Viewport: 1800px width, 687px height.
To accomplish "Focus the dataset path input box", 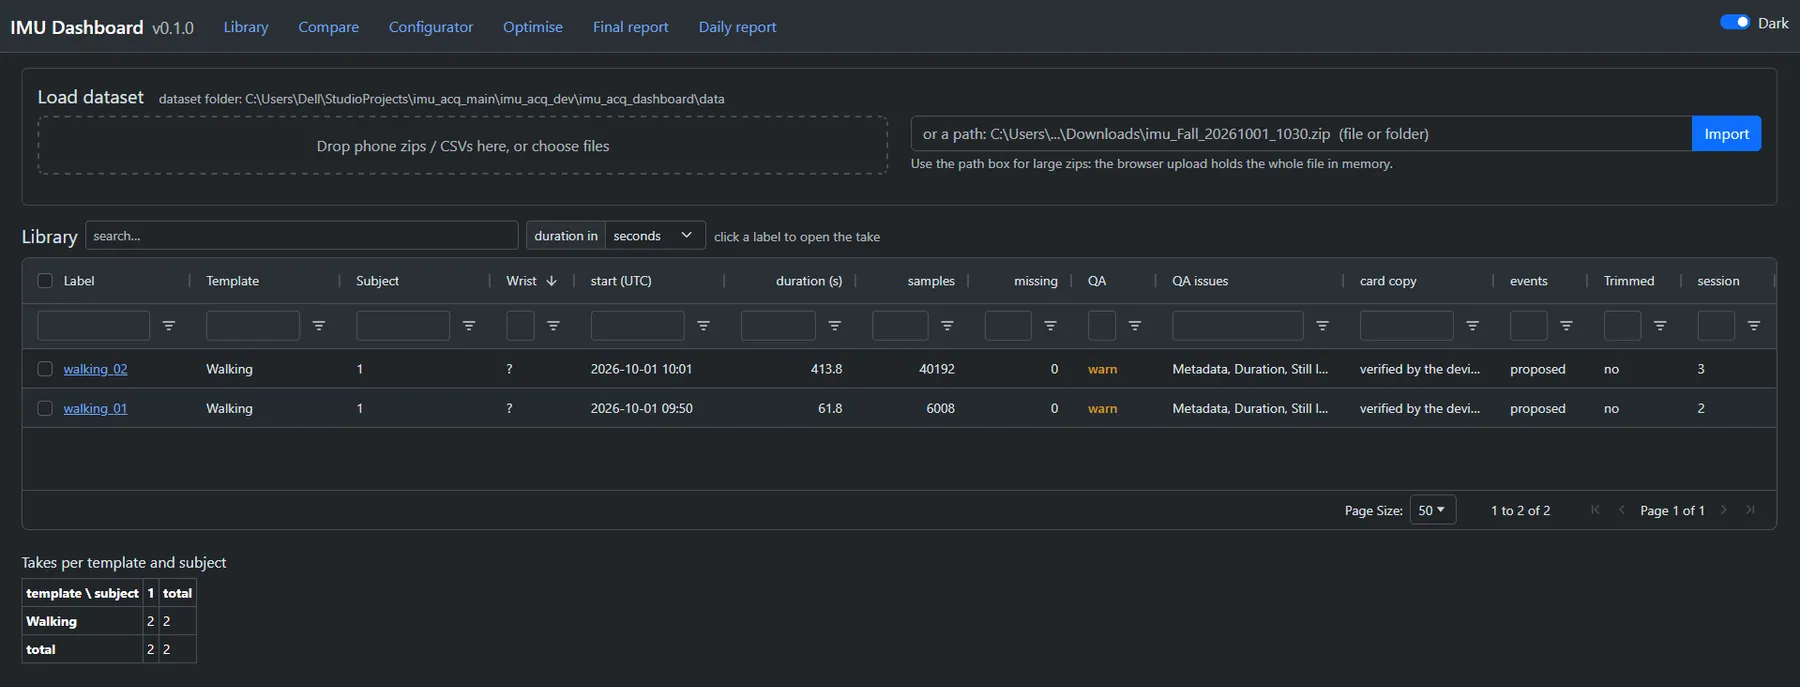I will tap(1301, 134).
